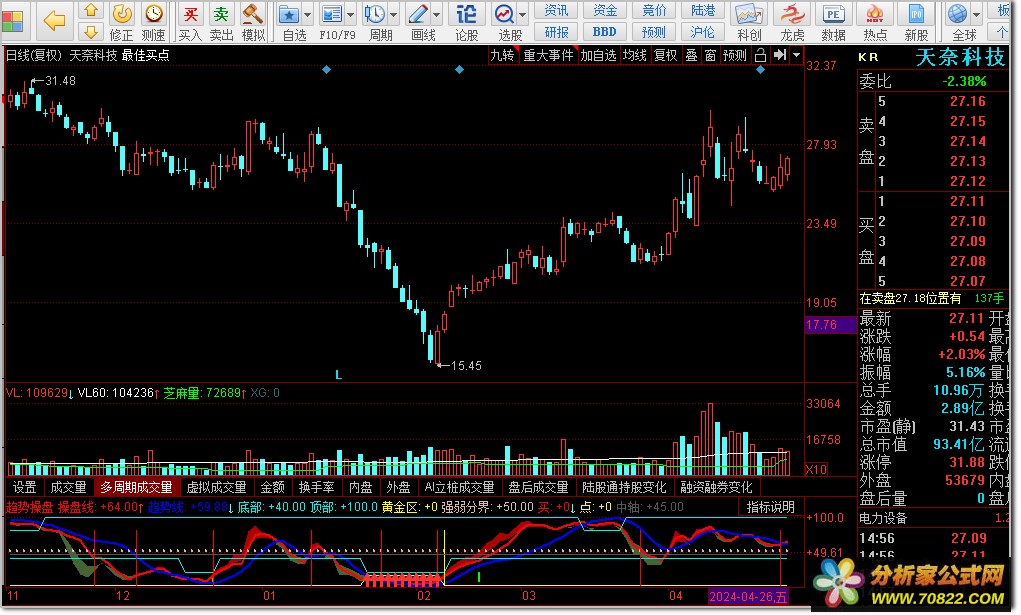Expand the chart header dropdown arrow
1021x615 pixels.
796,55
